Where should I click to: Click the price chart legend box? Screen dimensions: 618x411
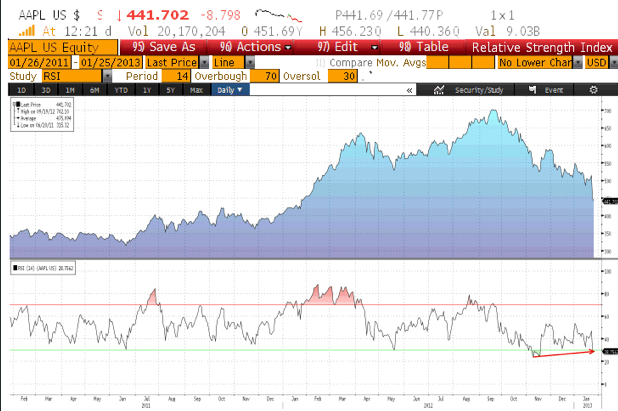pos(42,114)
